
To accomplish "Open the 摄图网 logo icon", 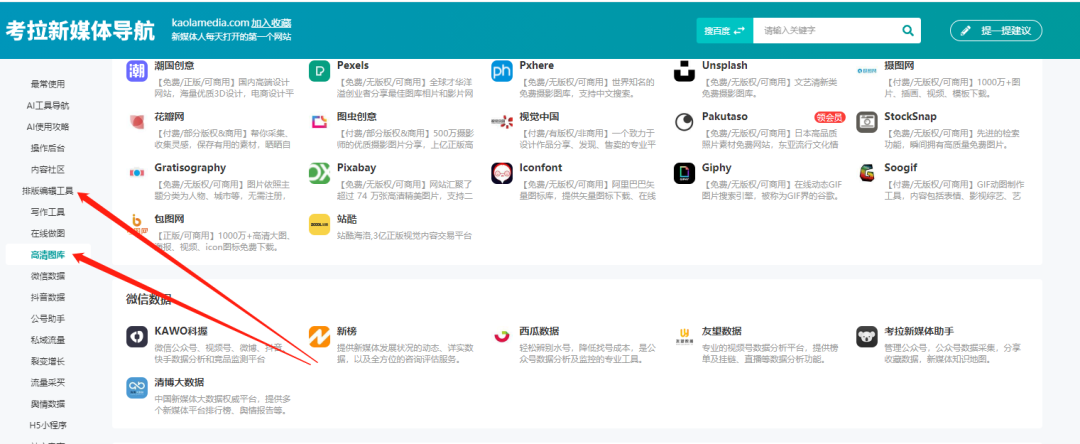I will [x=866, y=71].
